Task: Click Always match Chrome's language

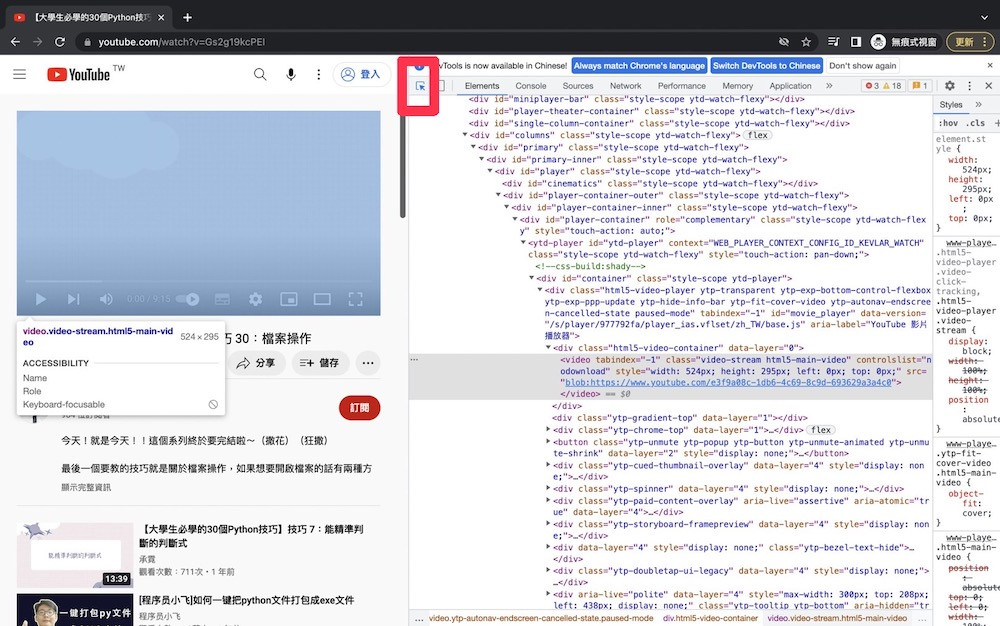Action: pos(639,66)
